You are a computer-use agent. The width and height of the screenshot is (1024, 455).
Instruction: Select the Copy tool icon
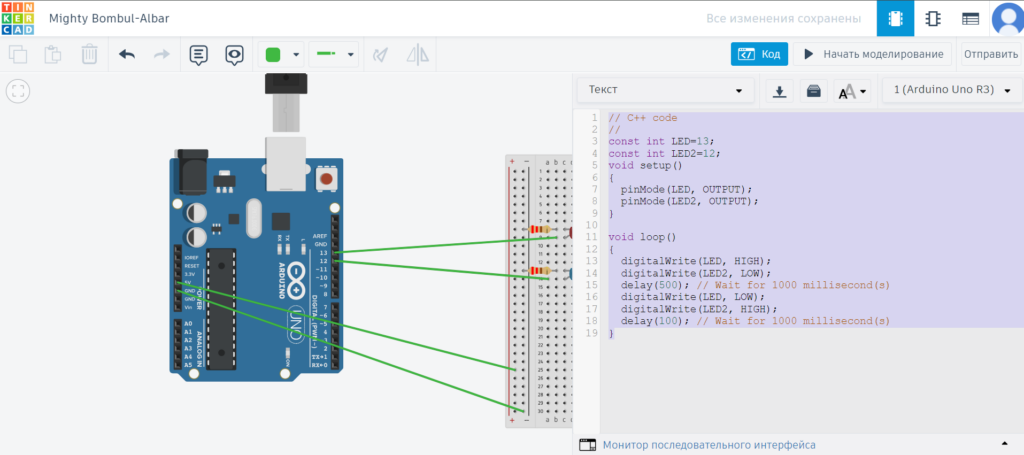coord(18,54)
